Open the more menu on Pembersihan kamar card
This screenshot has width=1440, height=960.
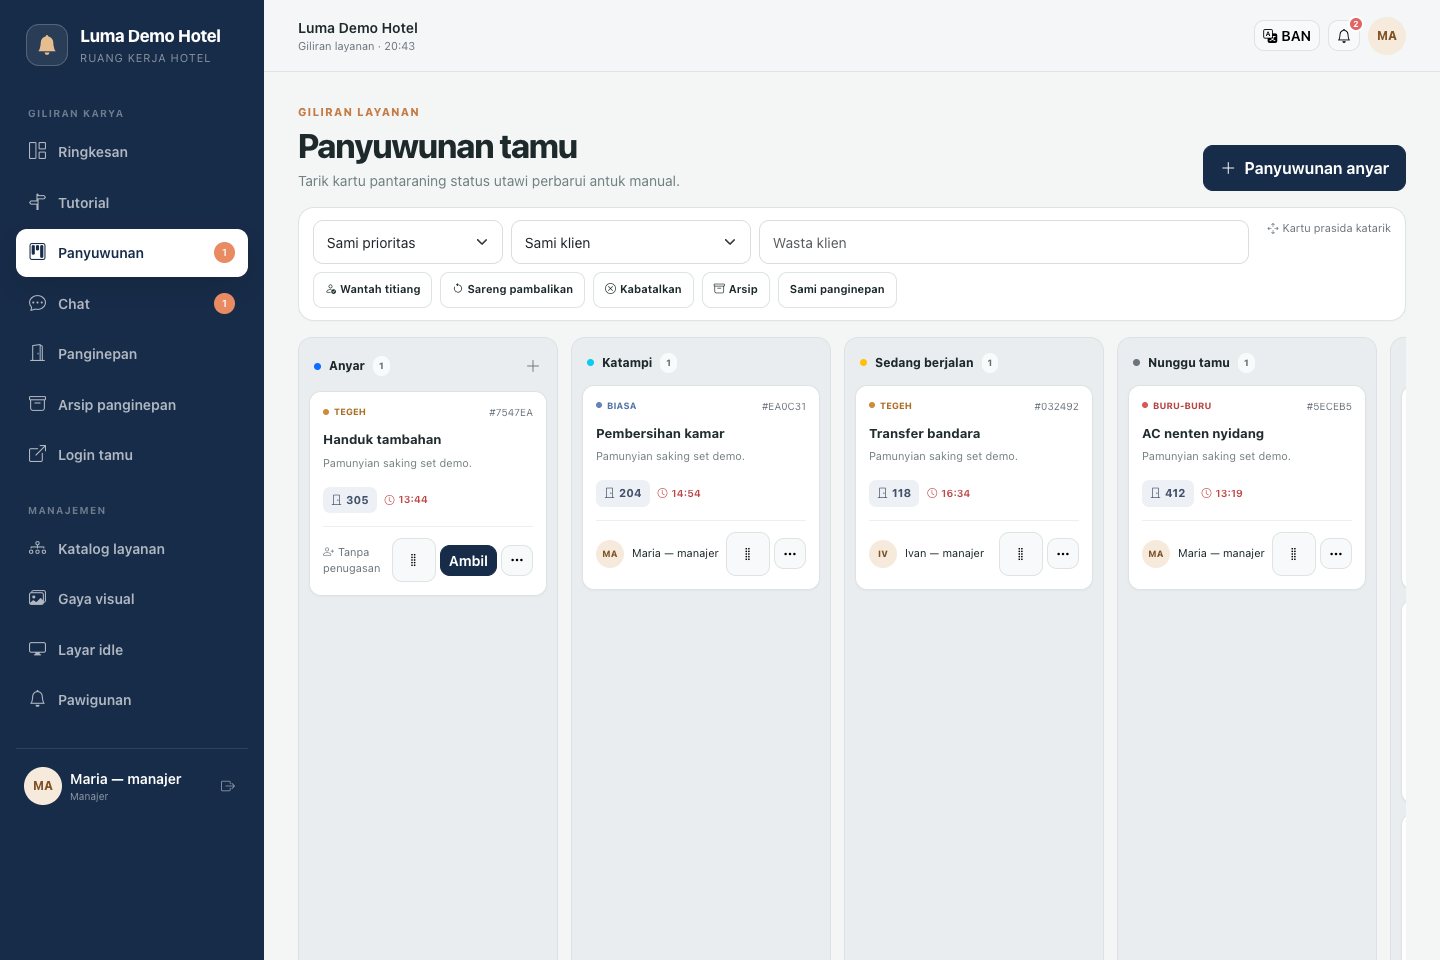[790, 554]
